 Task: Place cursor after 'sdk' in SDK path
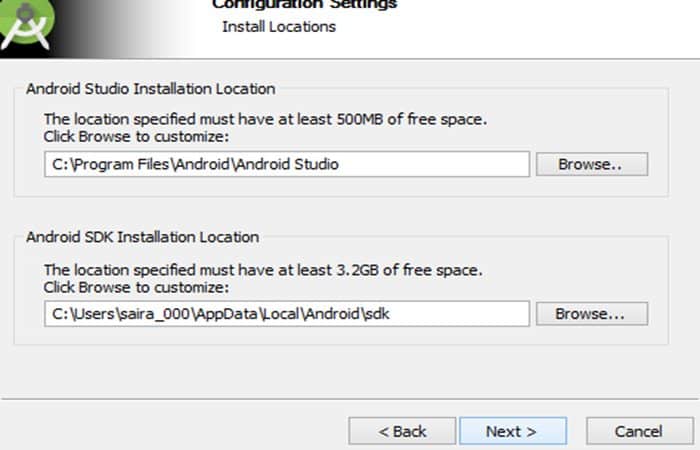pos(391,314)
